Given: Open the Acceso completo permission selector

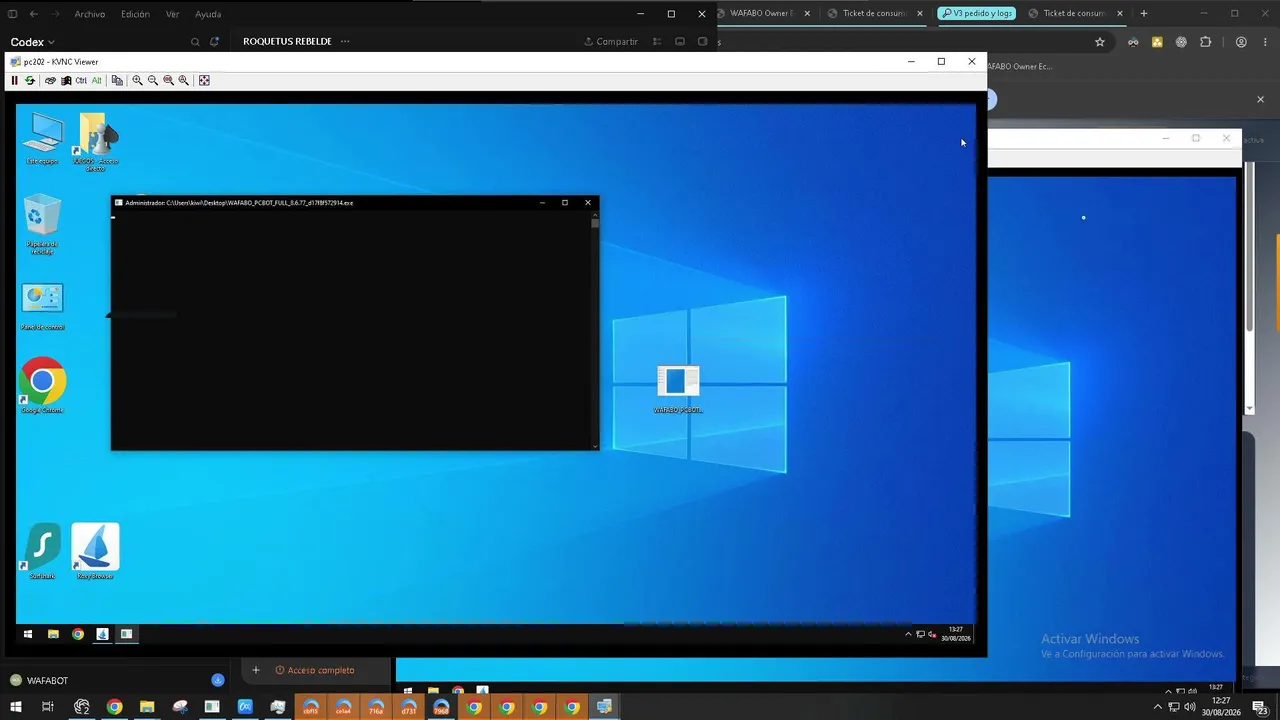Looking at the screenshot, I should 315,670.
